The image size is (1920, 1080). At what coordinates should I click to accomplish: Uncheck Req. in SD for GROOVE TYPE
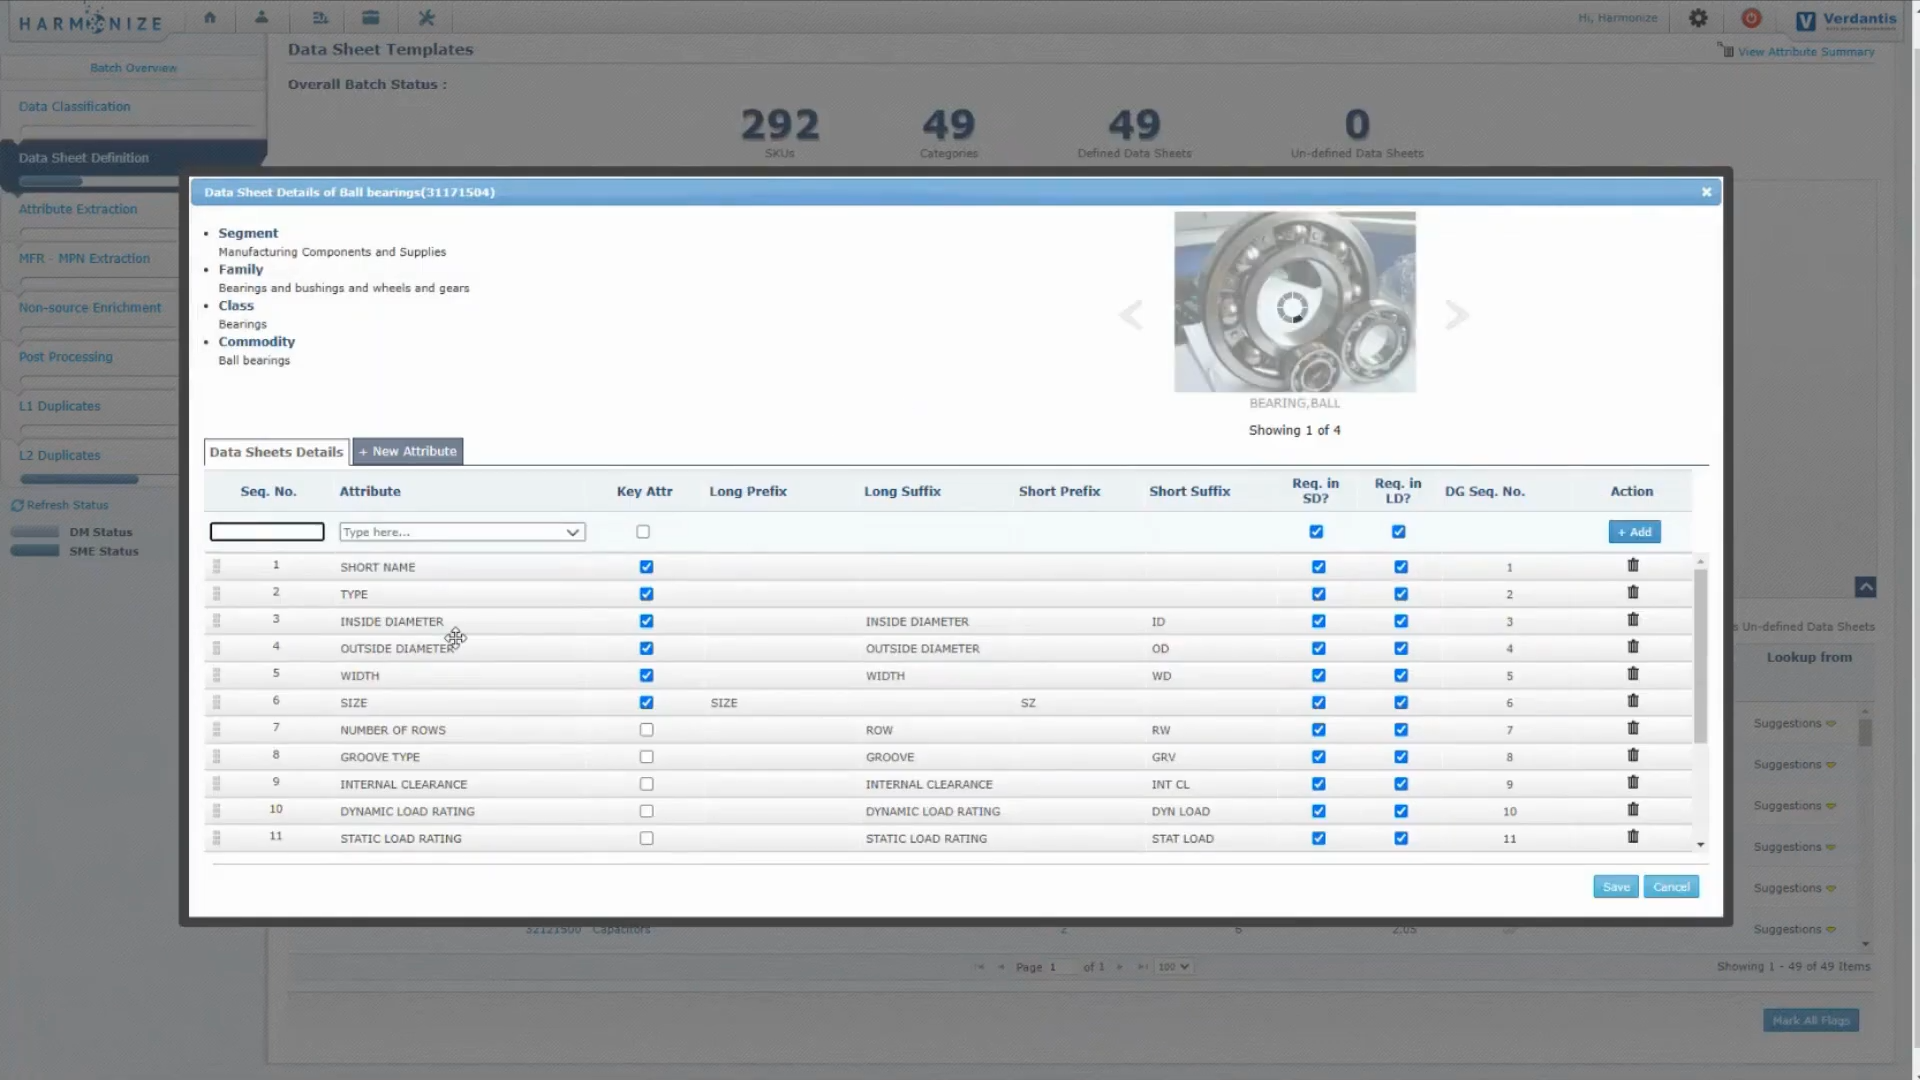(1318, 756)
